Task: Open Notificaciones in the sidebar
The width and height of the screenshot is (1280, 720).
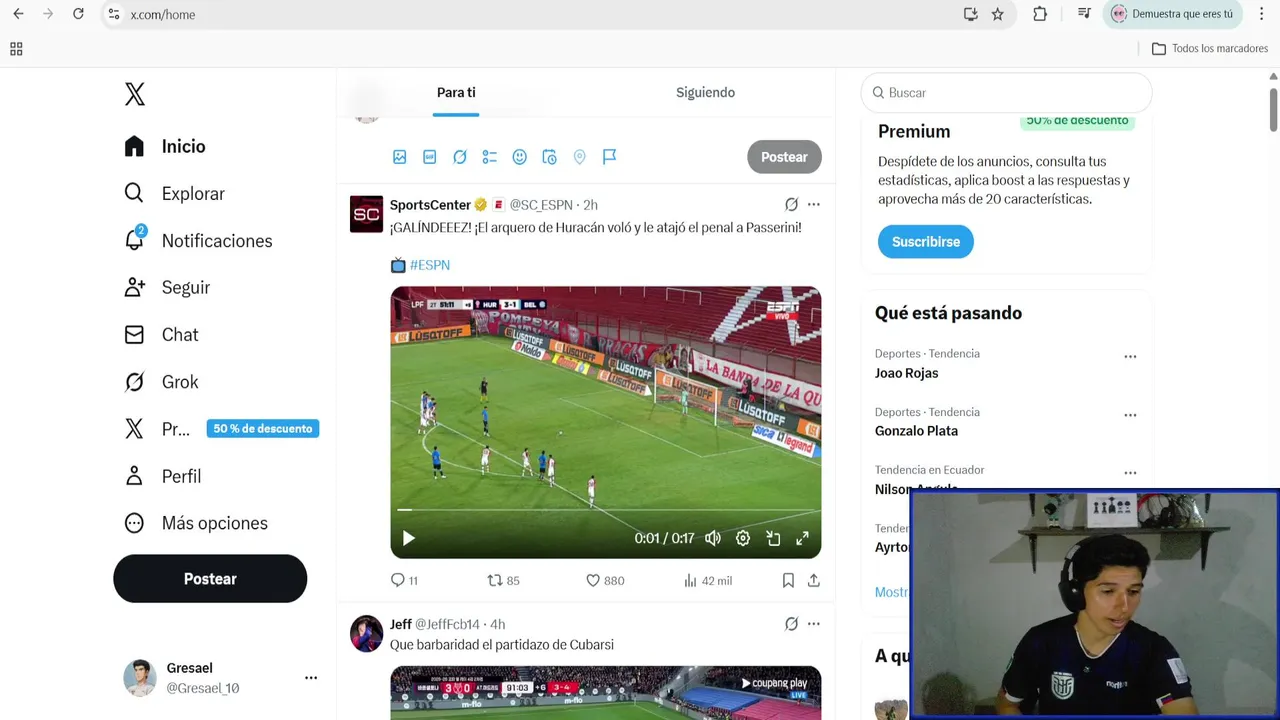Action: 197,240
